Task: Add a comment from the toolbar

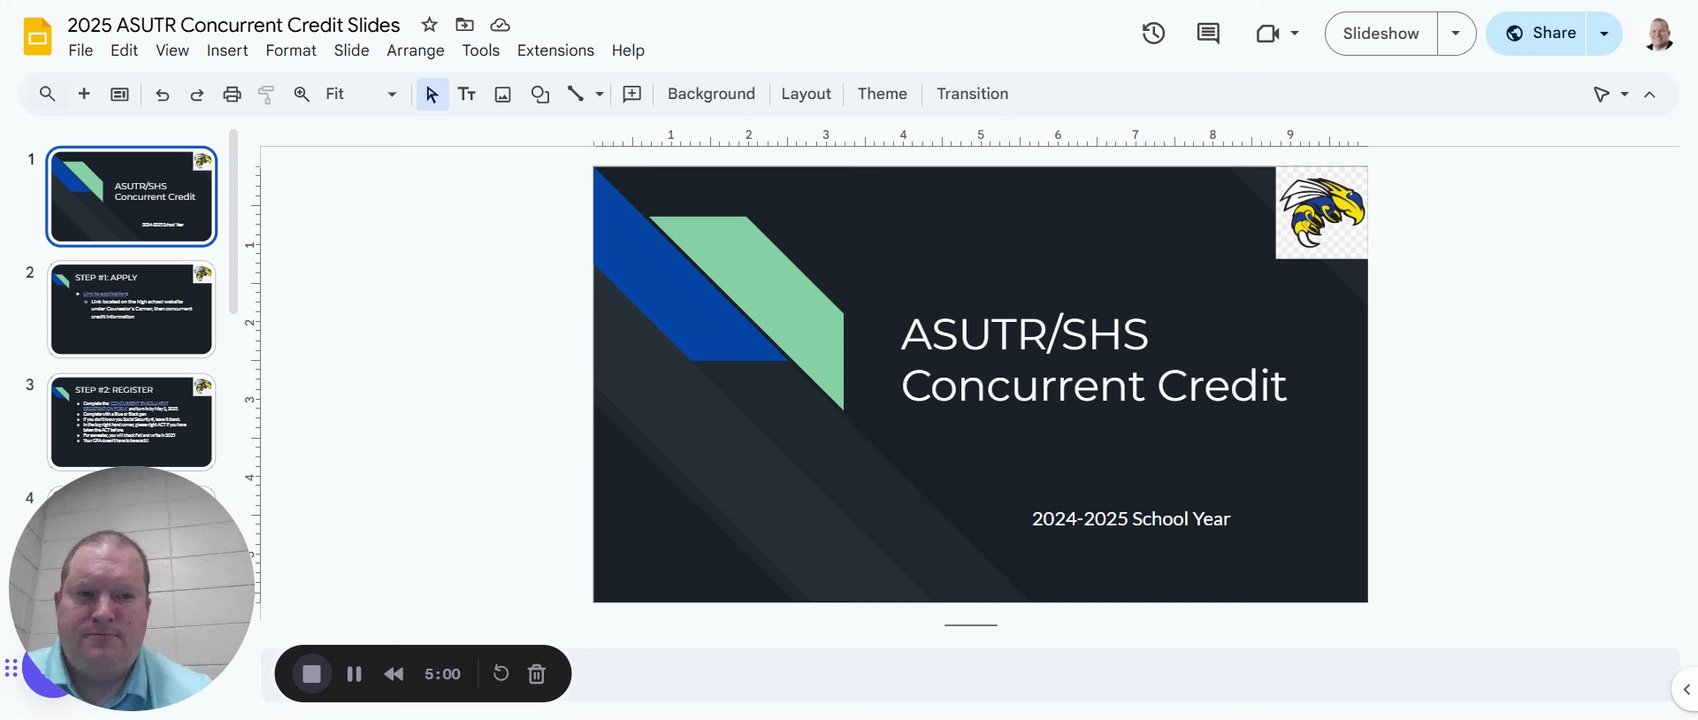Action: [x=632, y=94]
